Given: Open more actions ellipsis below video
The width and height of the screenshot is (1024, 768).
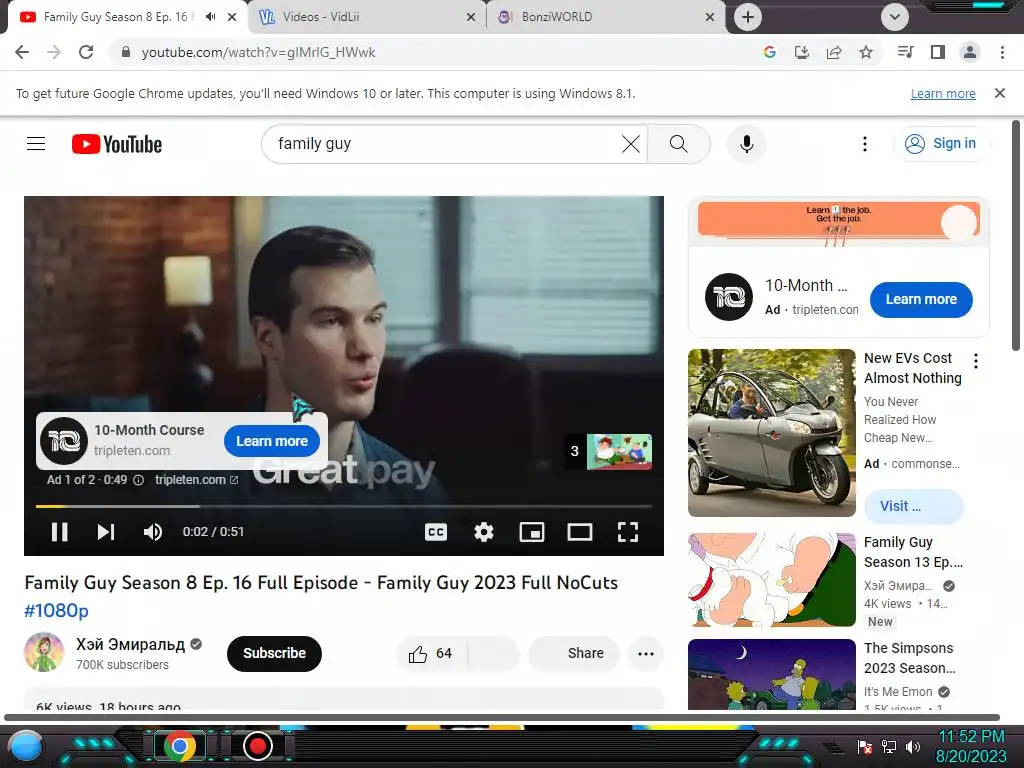Looking at the screenshot, I should [646, 654].
